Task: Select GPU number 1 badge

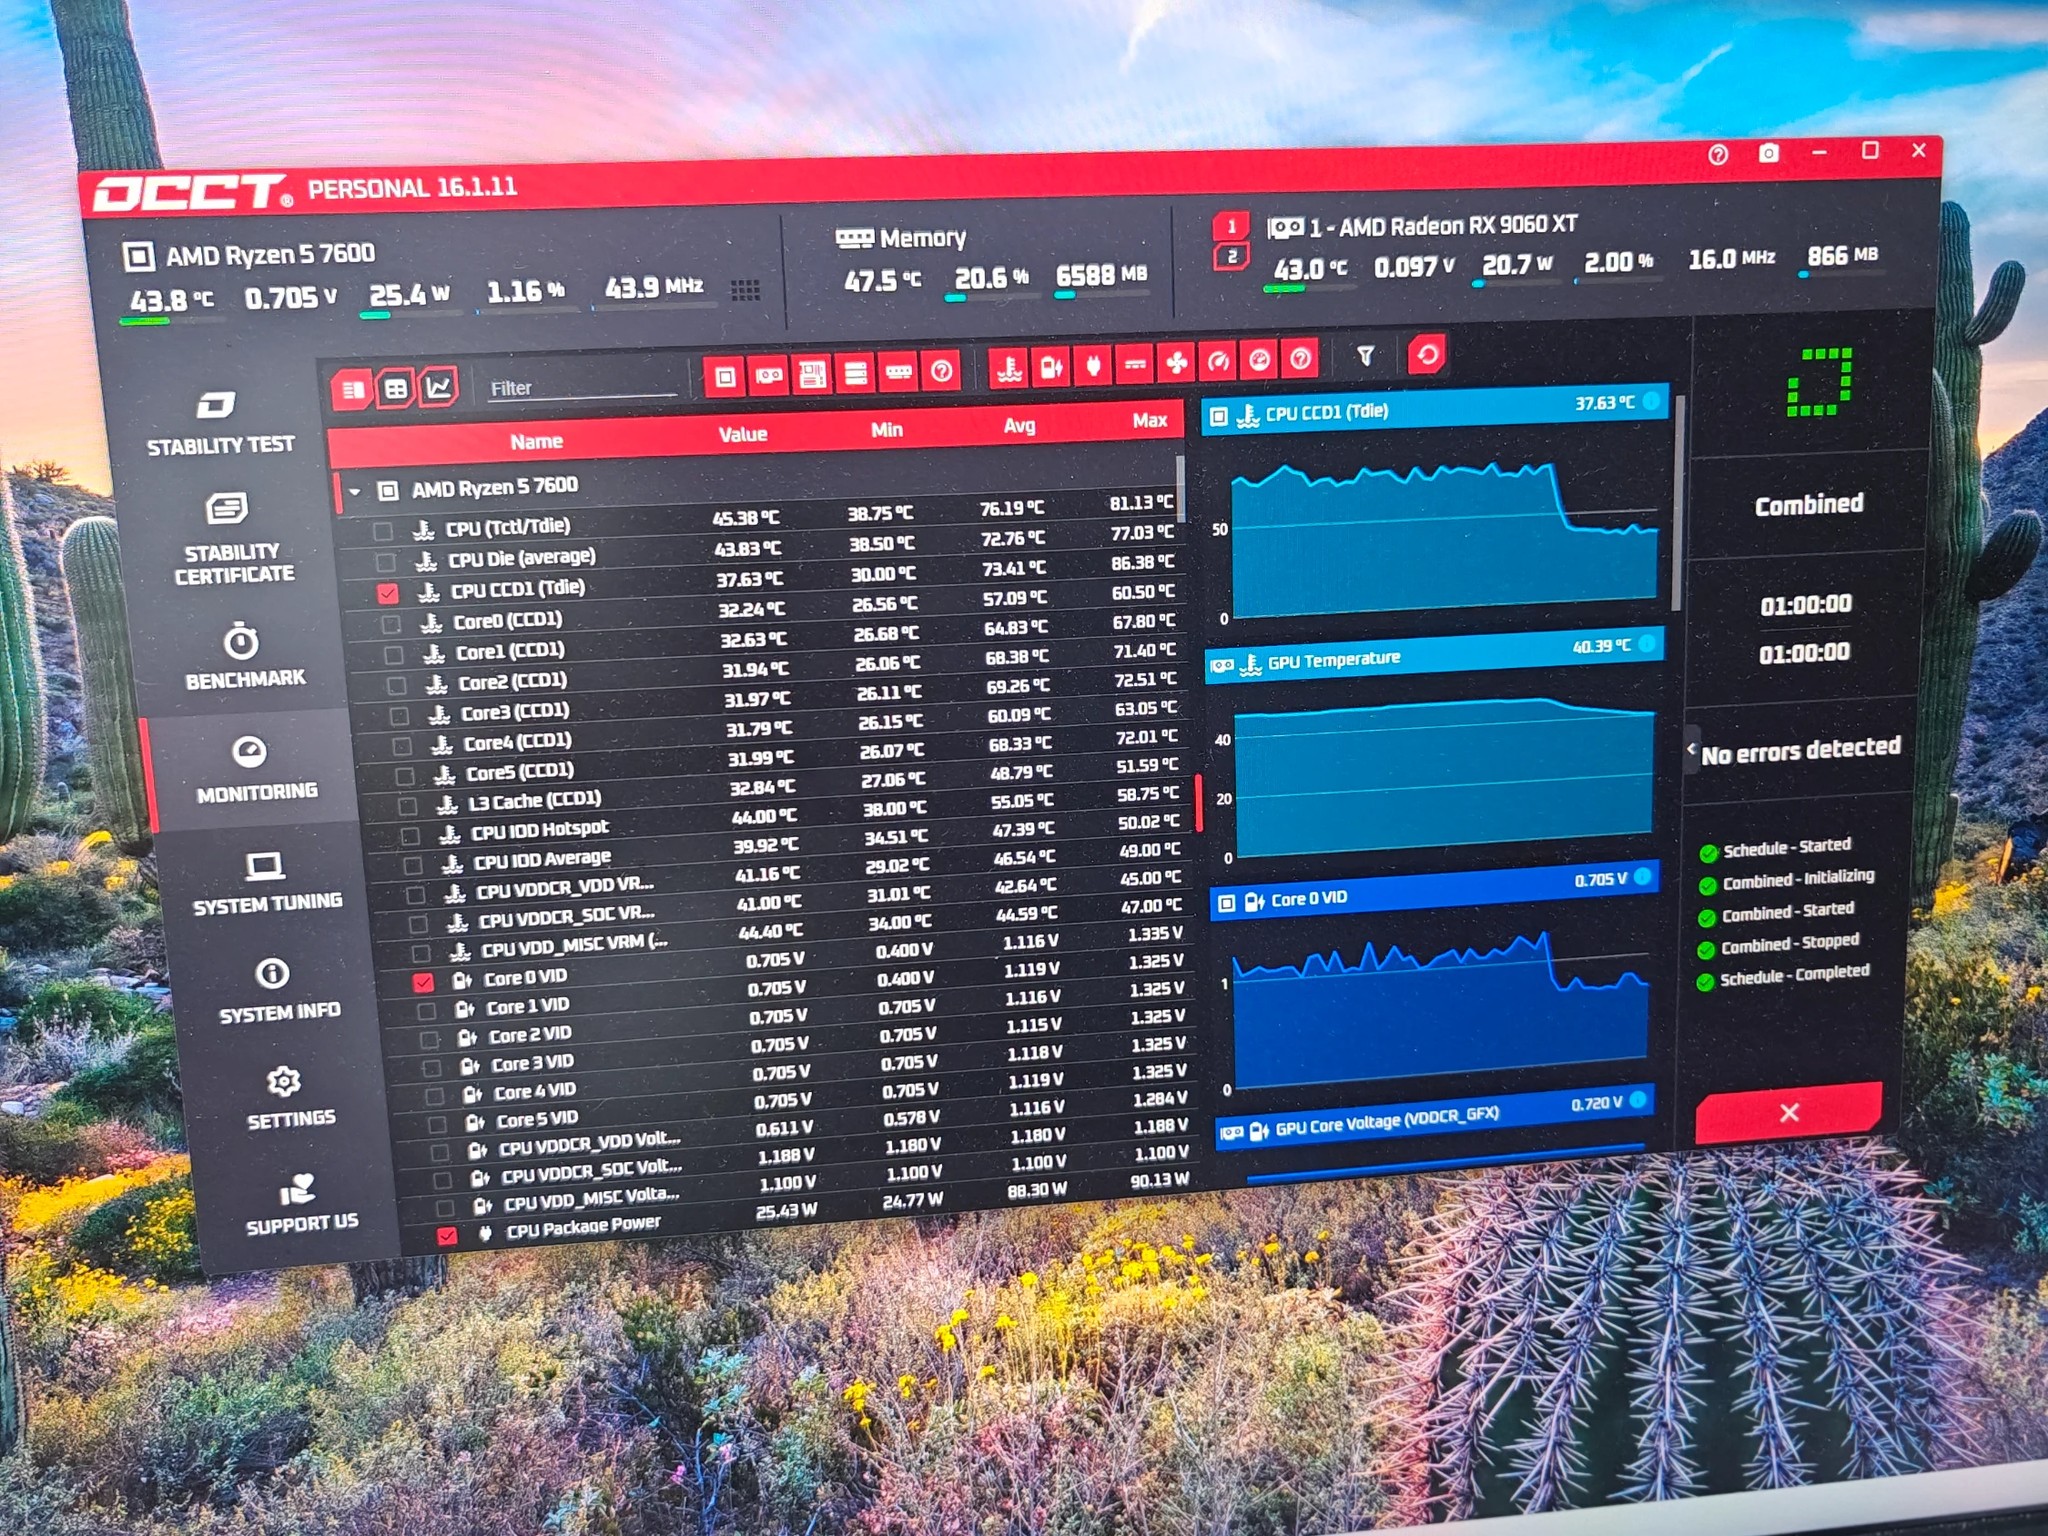Action: pos(1232,226)
